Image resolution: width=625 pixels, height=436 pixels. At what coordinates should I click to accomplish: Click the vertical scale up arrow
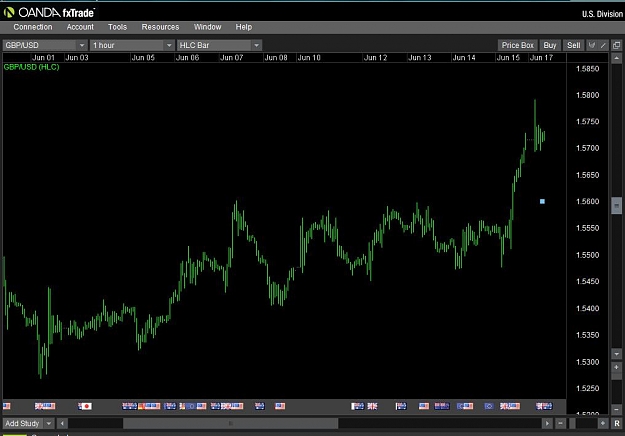coord(617,58)
